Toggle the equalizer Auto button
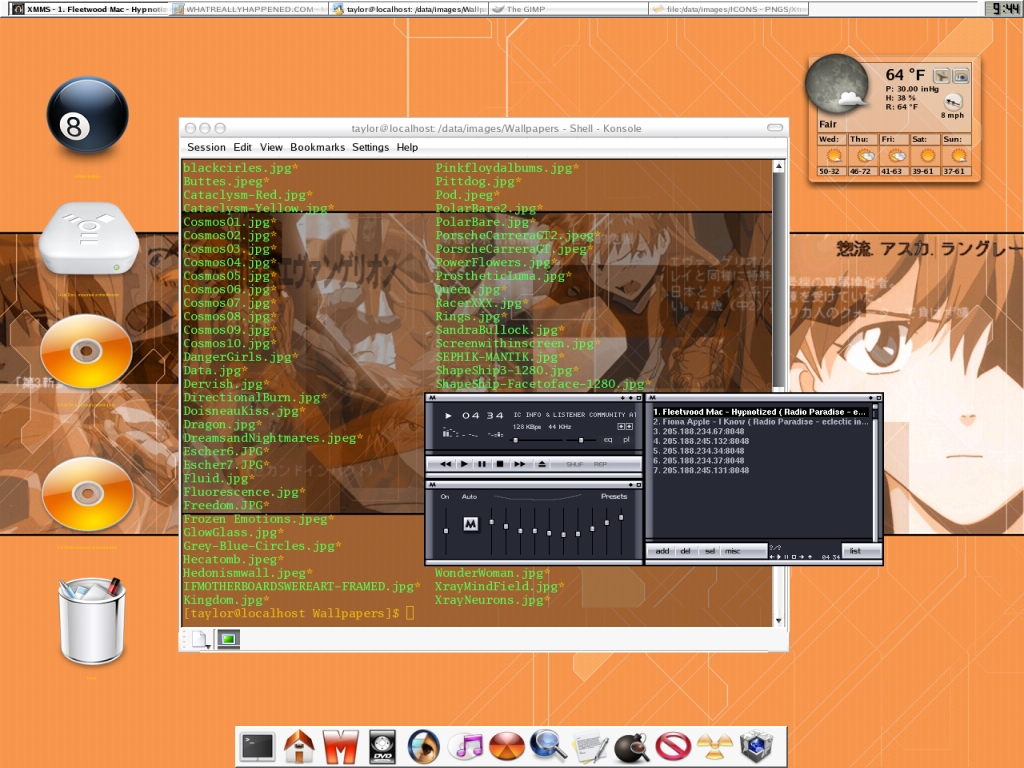The width and height of the screenshot is (1024, 768). tap(469, 496)
